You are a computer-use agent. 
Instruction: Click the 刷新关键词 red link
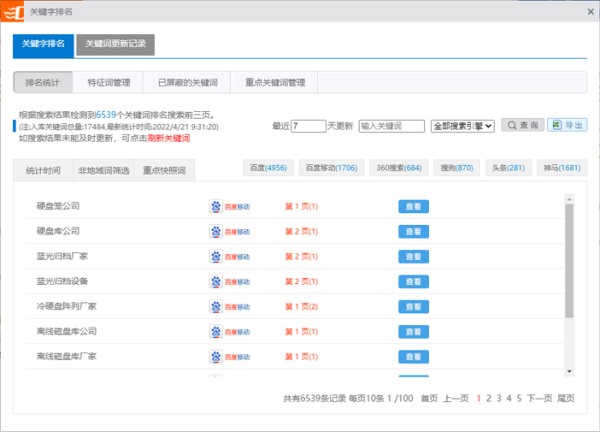169,138
